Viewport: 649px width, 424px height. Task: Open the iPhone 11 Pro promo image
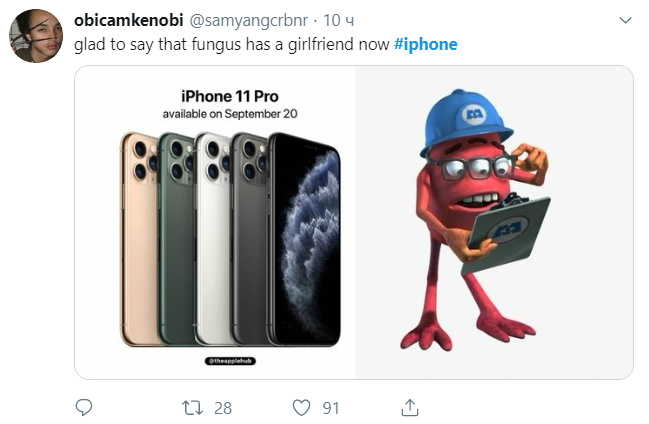pos(215,222)
